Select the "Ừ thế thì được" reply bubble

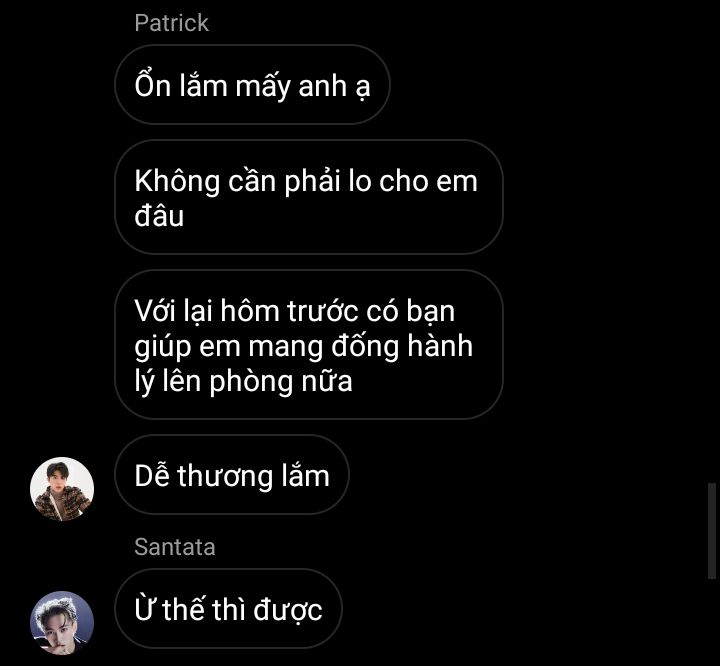(x=228, y=609)
